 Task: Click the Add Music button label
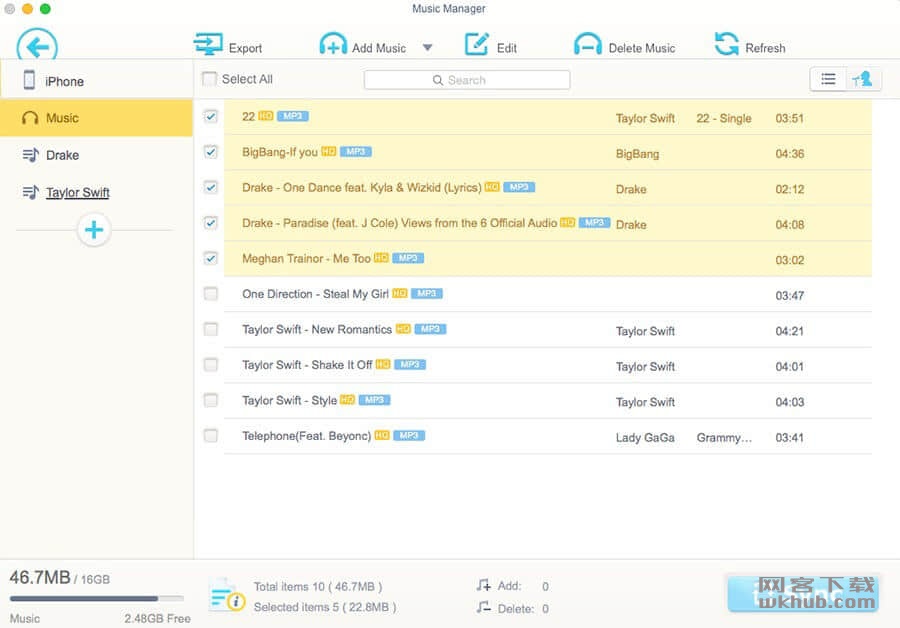click(x=379, y=48)
